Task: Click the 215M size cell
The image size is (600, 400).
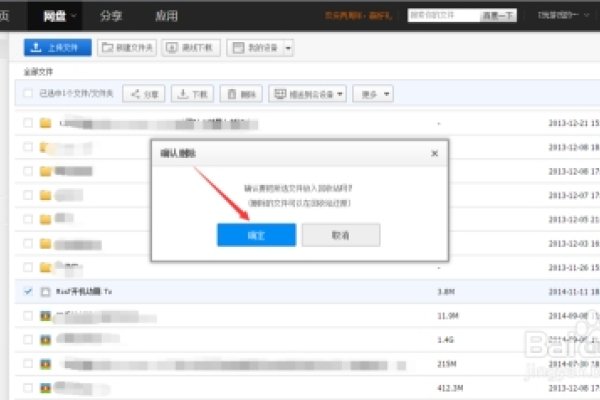Action: 447,364
